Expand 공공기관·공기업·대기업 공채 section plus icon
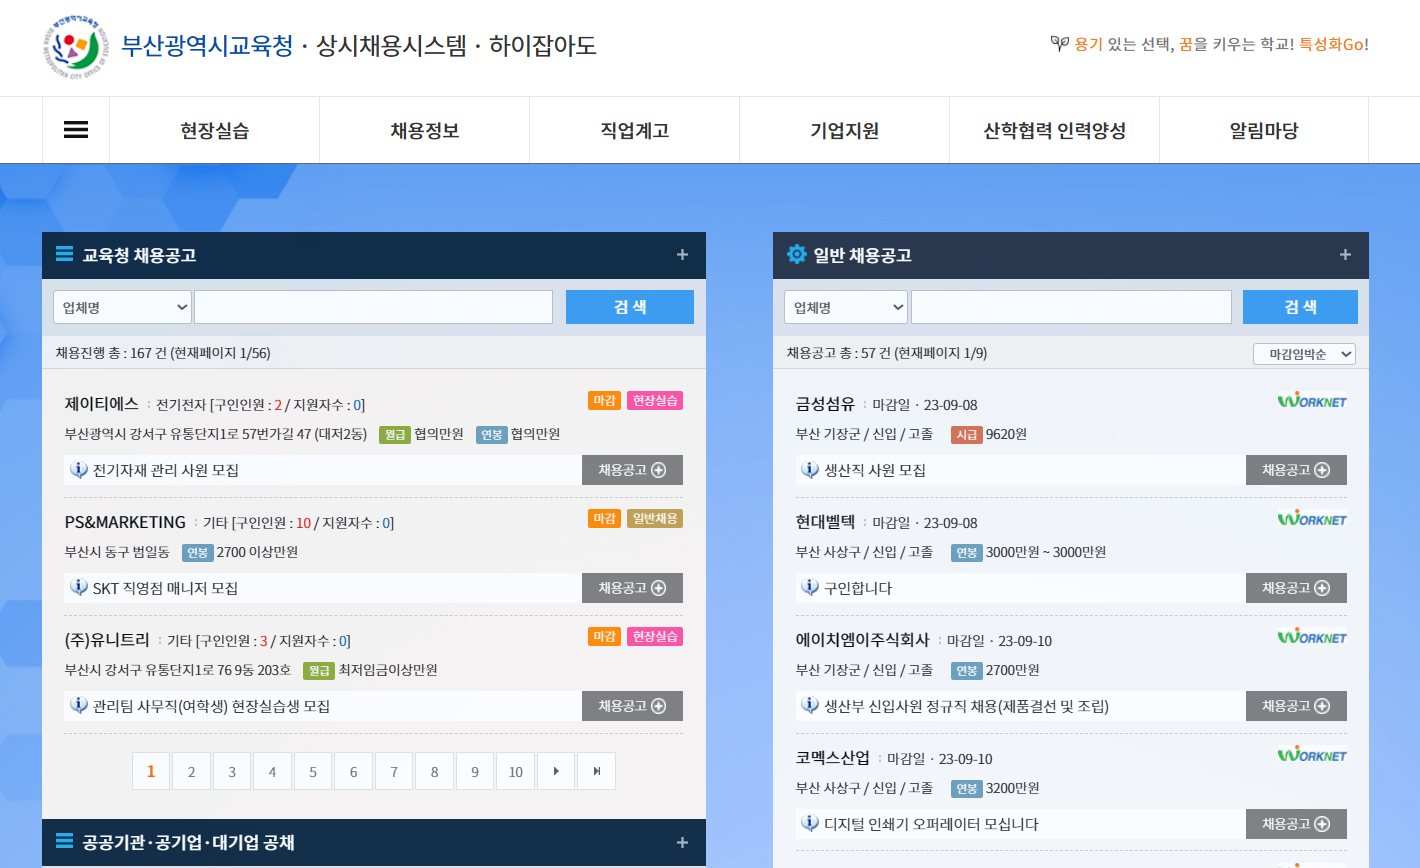 click(682, 843)
